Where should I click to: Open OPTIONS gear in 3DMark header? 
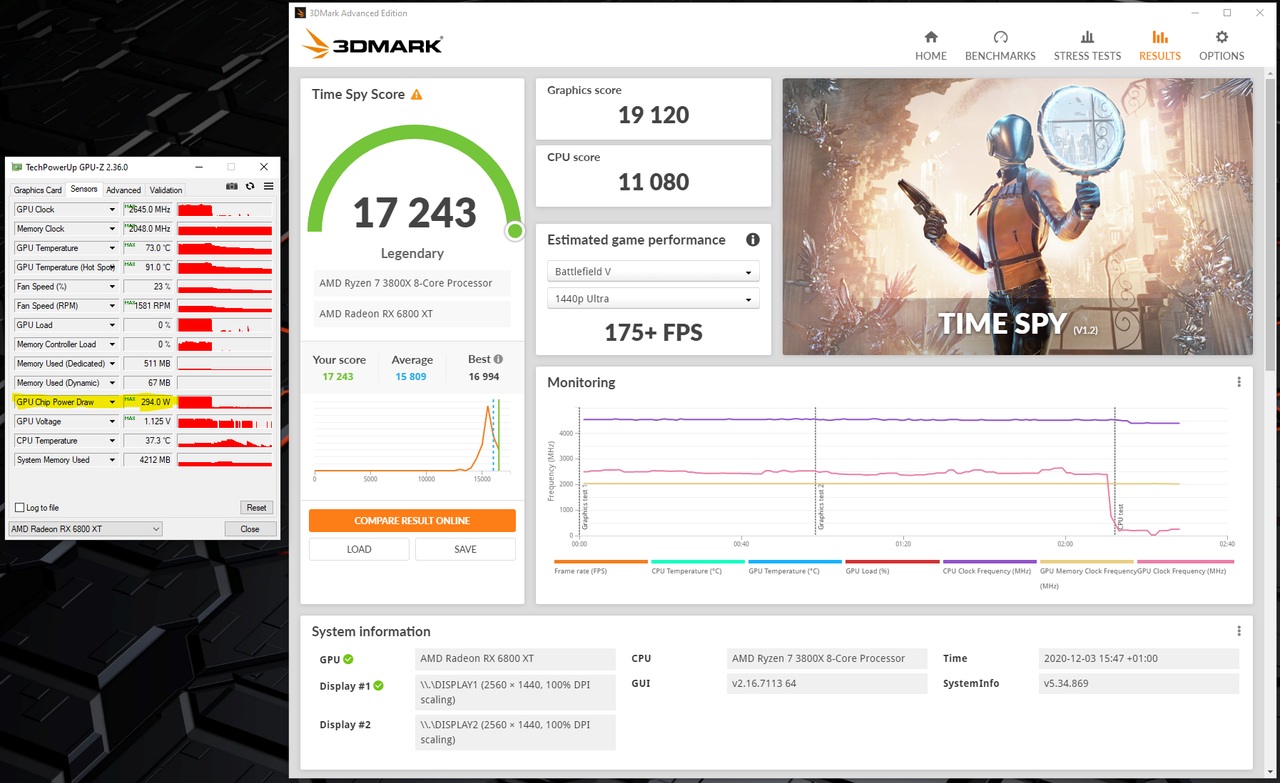tap(1221, 37)
